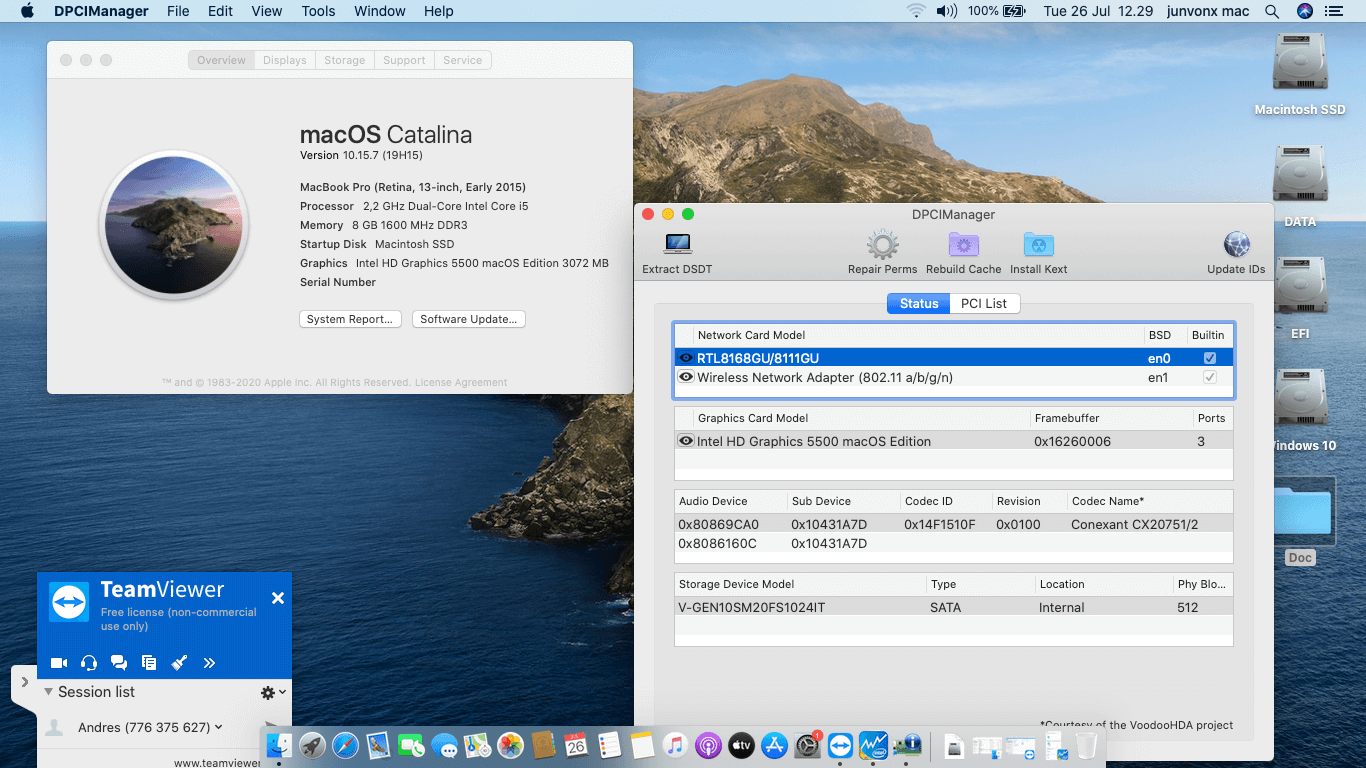Toggle Builtin checkbox for RTL8168GU/8111GU
The height and width of the screenshot is (768, 1366).
click(1210, 358)
